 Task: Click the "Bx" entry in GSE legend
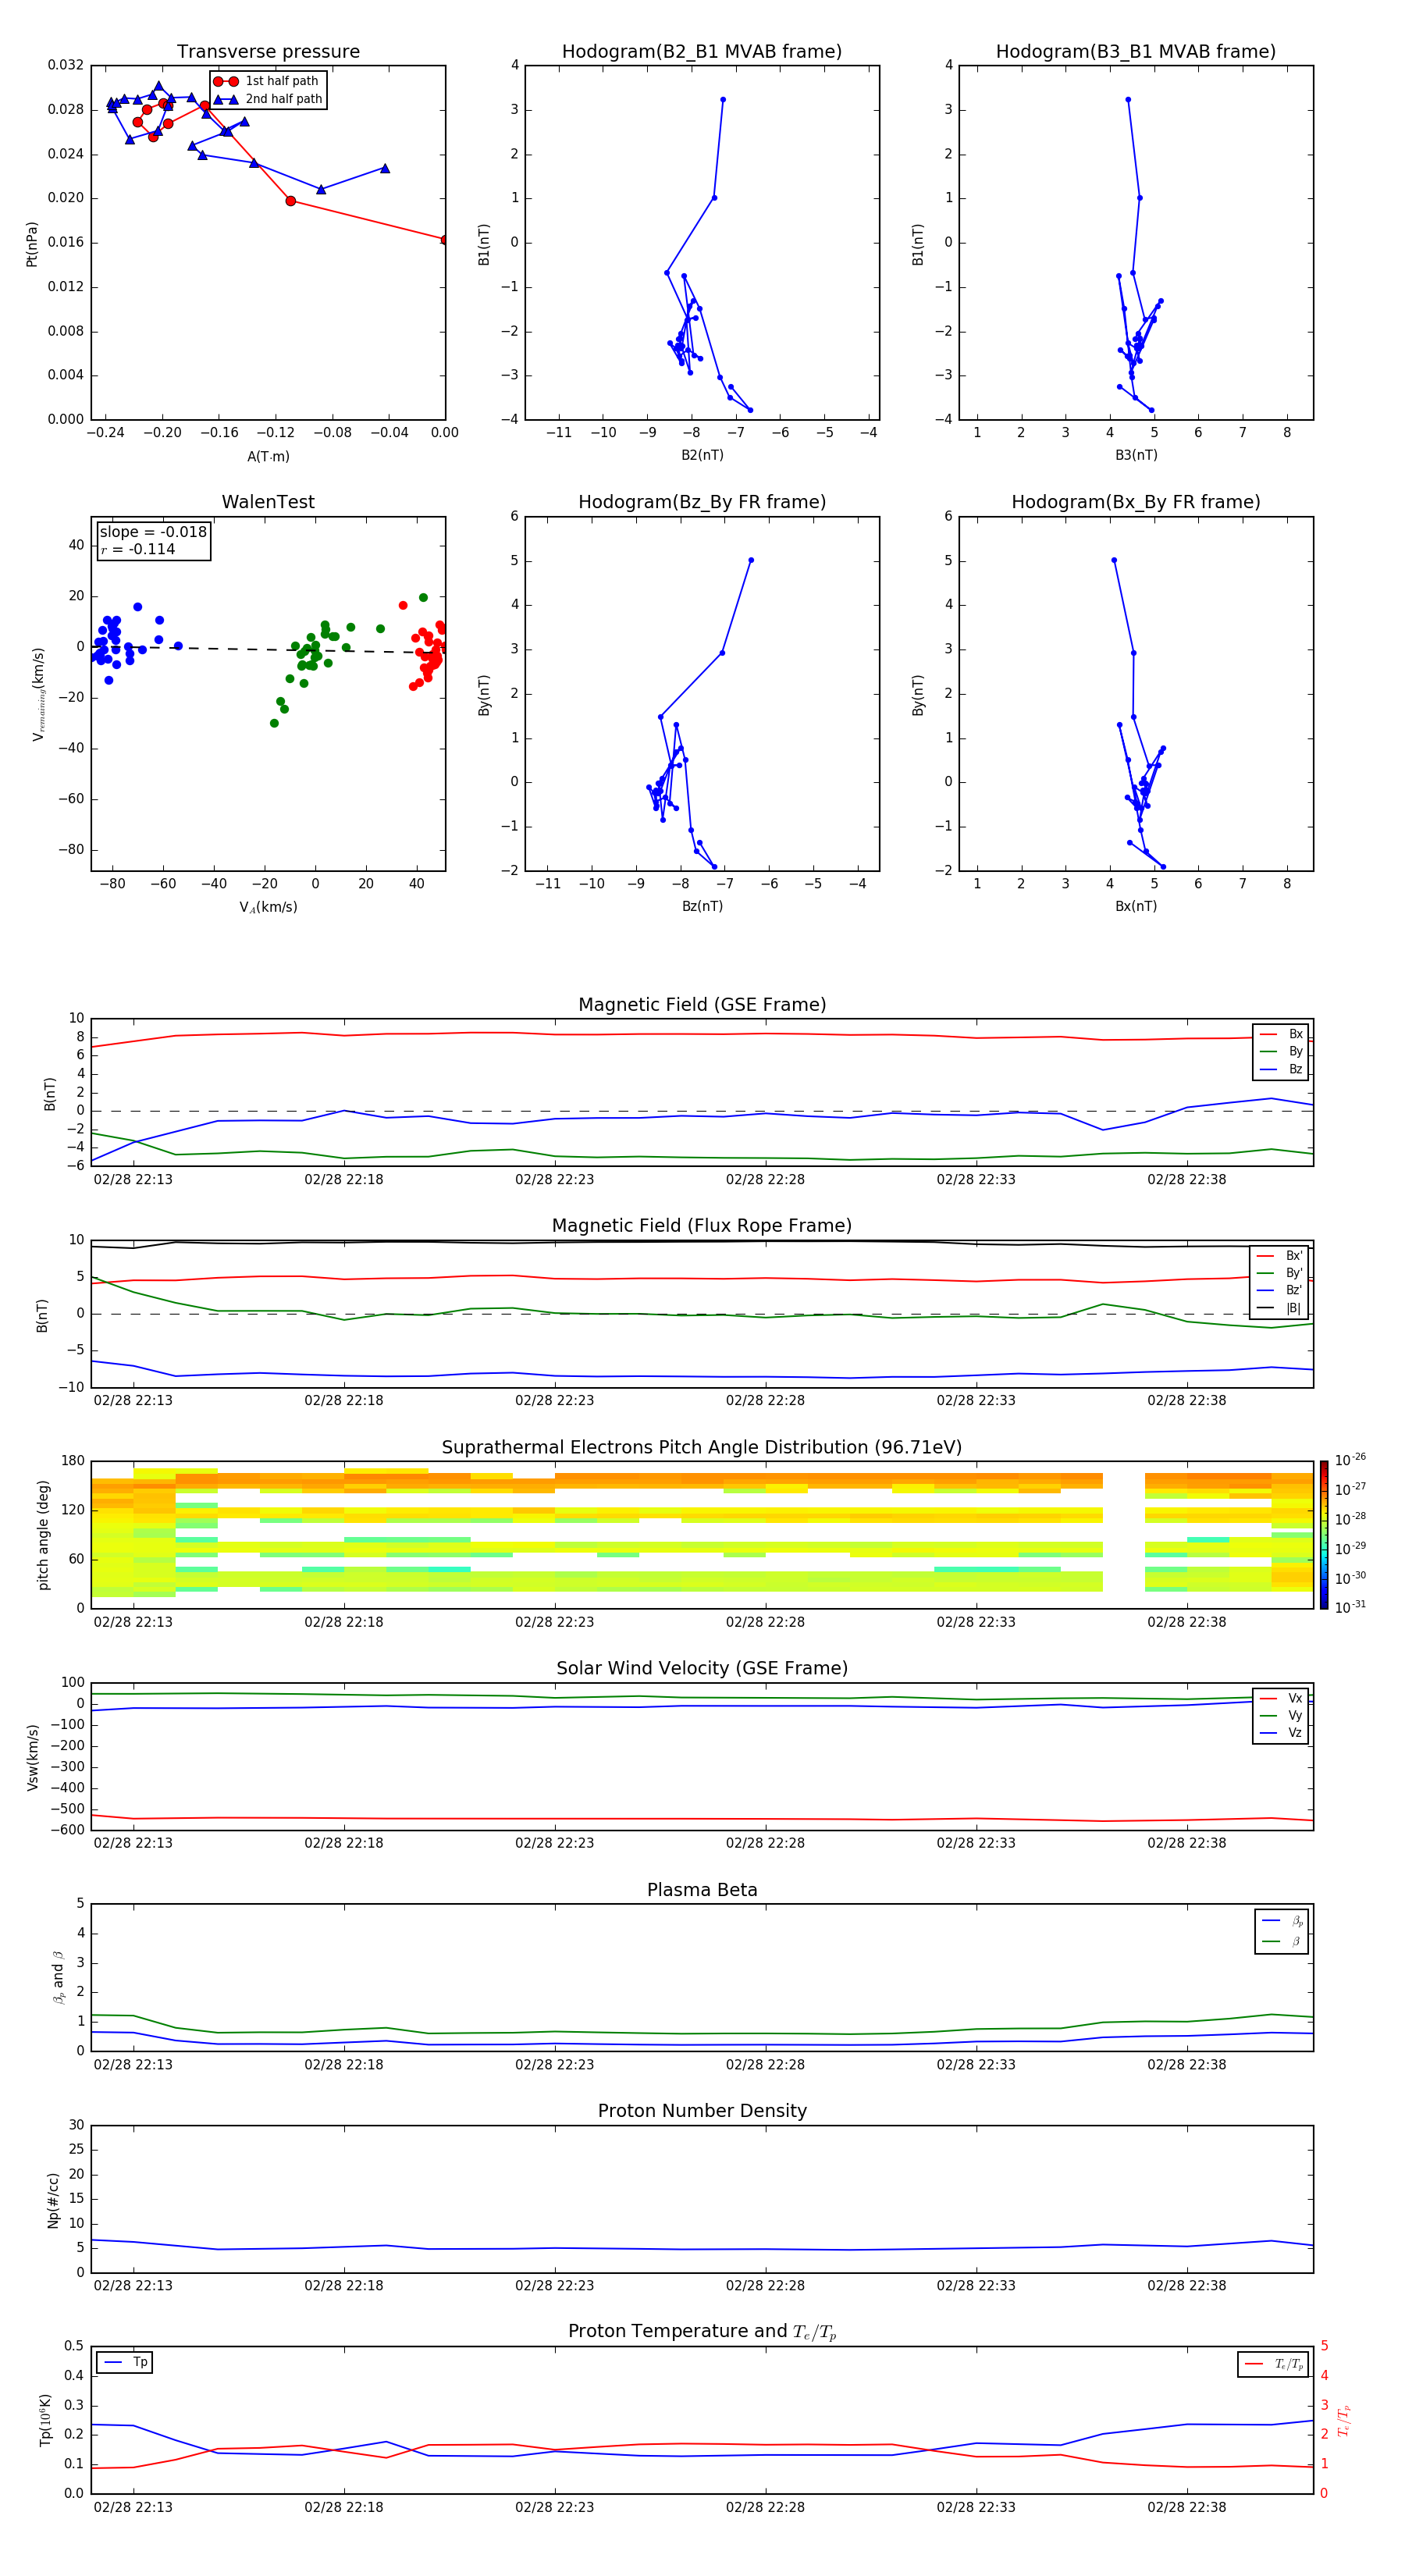click(1281, 1034)
